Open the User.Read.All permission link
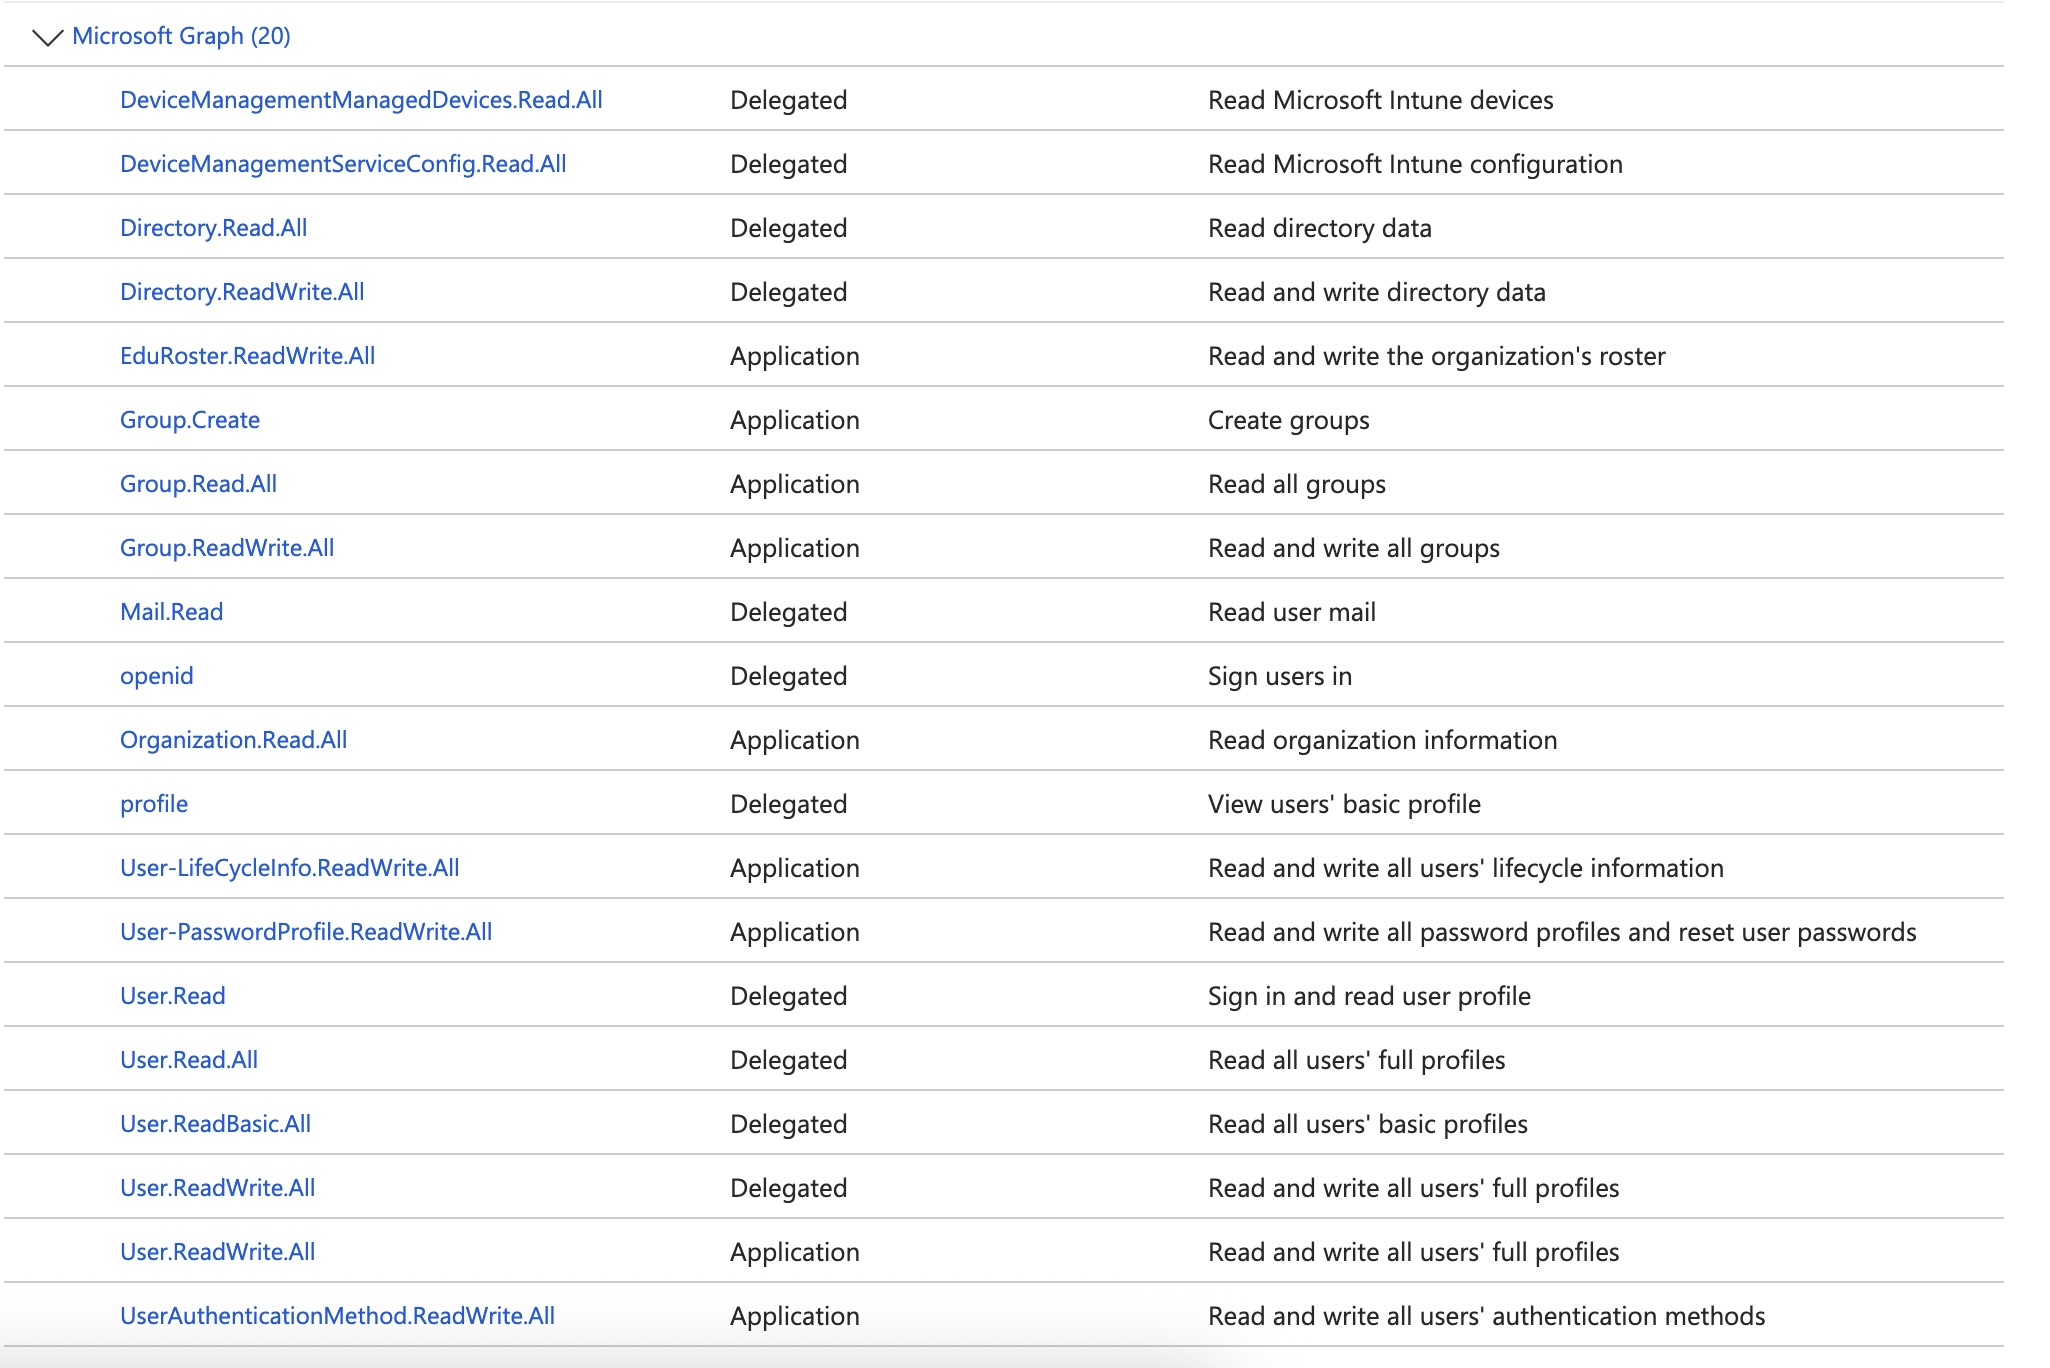Viewport: 2050px width, 1368px height. [189, 1060]
